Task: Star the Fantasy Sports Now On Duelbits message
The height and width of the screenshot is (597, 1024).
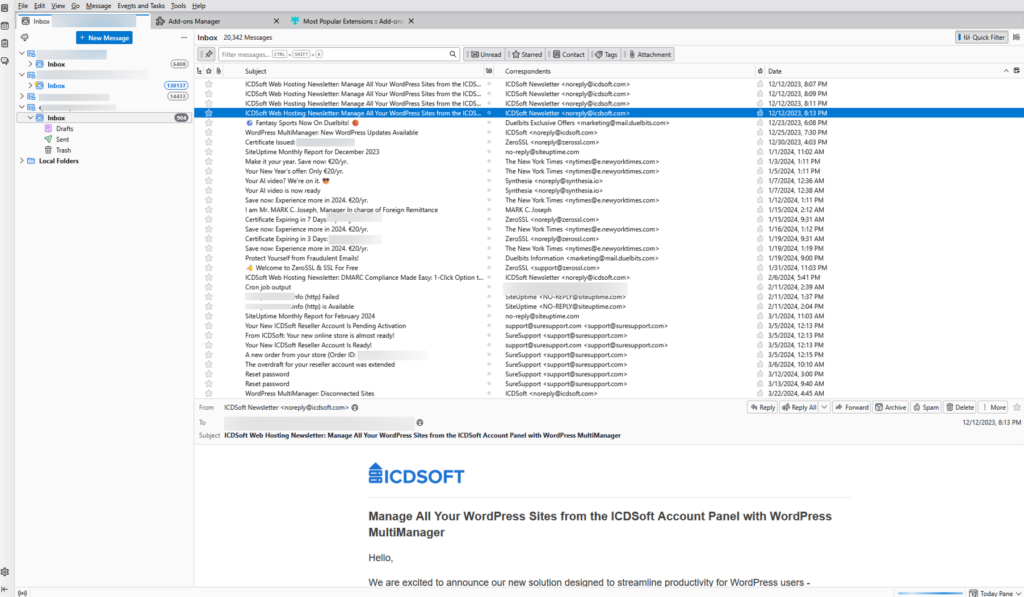Action: [x=208, y=123]
